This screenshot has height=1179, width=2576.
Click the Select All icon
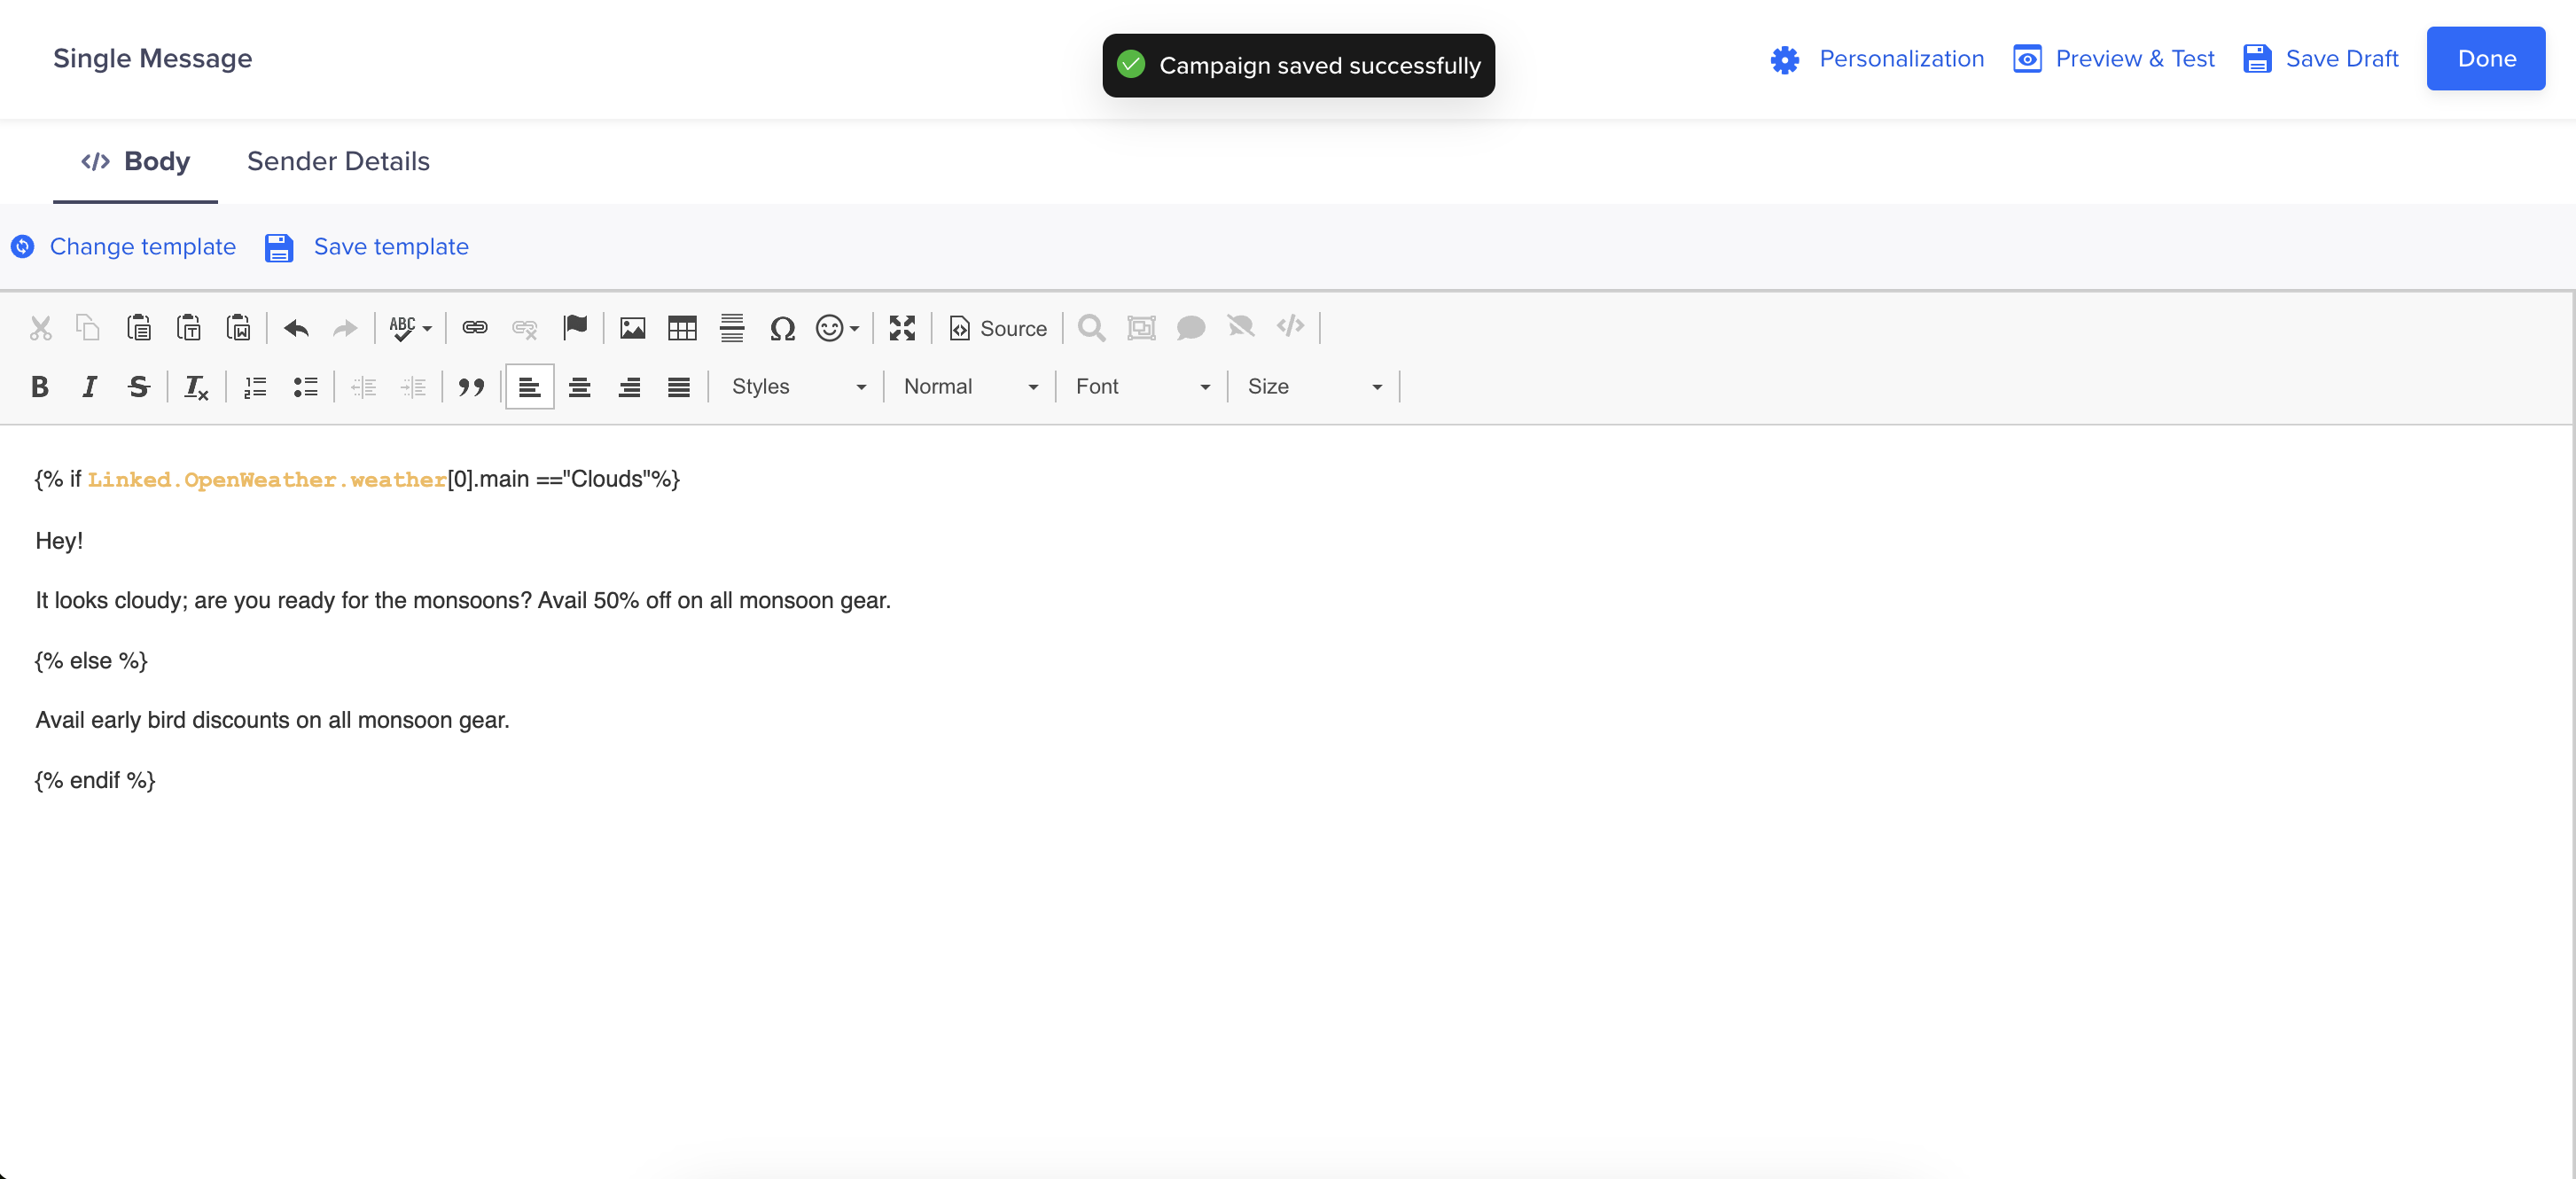click(1141, 328)
